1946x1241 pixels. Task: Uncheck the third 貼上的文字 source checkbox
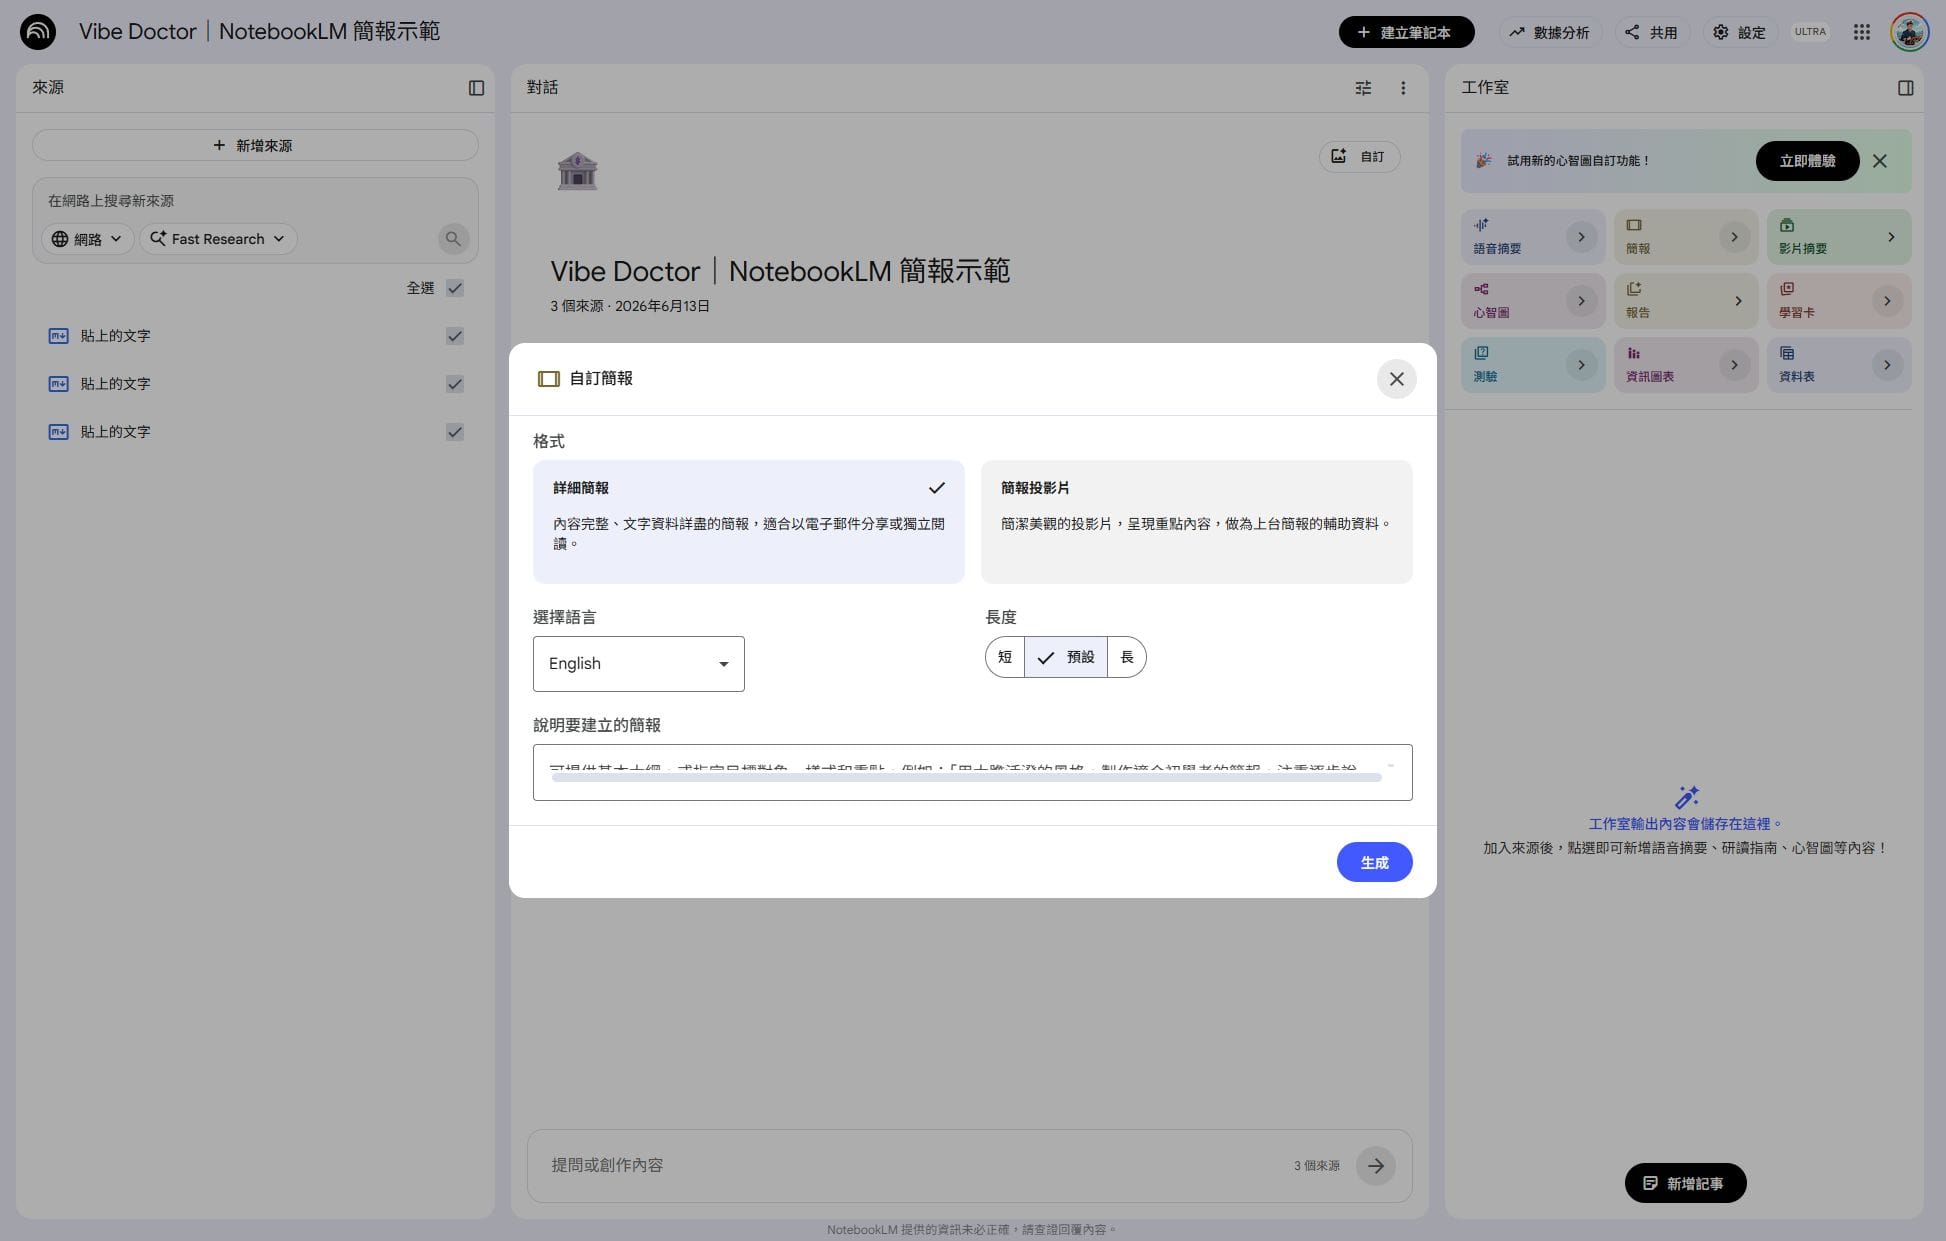pos(455,432)
